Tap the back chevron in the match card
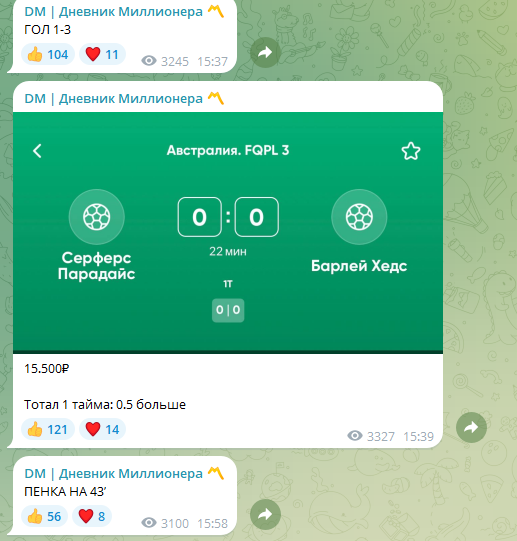 click(x=37, y=151)
